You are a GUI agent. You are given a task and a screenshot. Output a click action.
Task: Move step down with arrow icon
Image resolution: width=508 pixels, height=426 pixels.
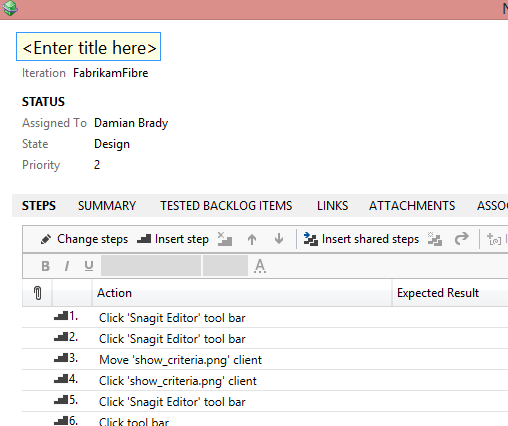pos(279,239)
